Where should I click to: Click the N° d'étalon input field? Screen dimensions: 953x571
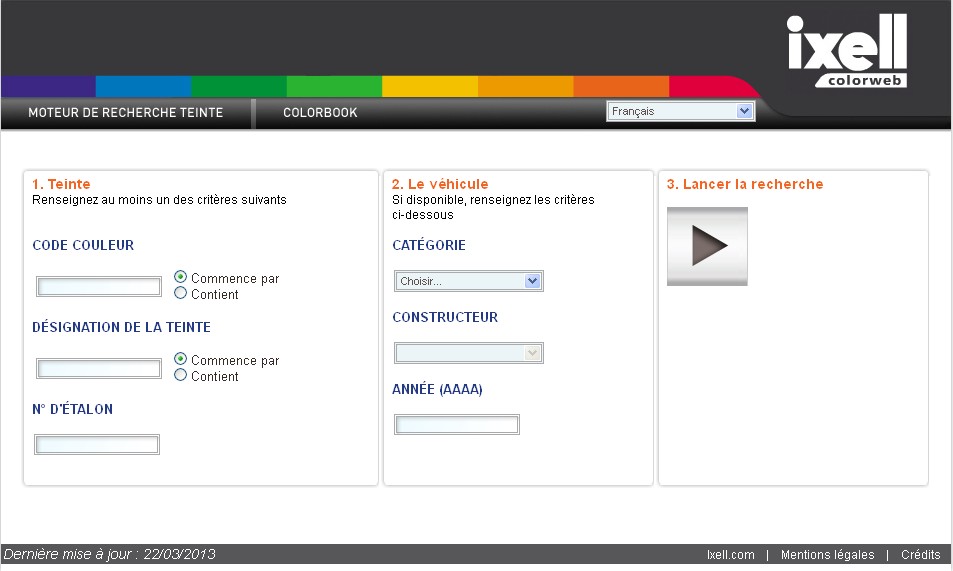[x=98, y=445]
